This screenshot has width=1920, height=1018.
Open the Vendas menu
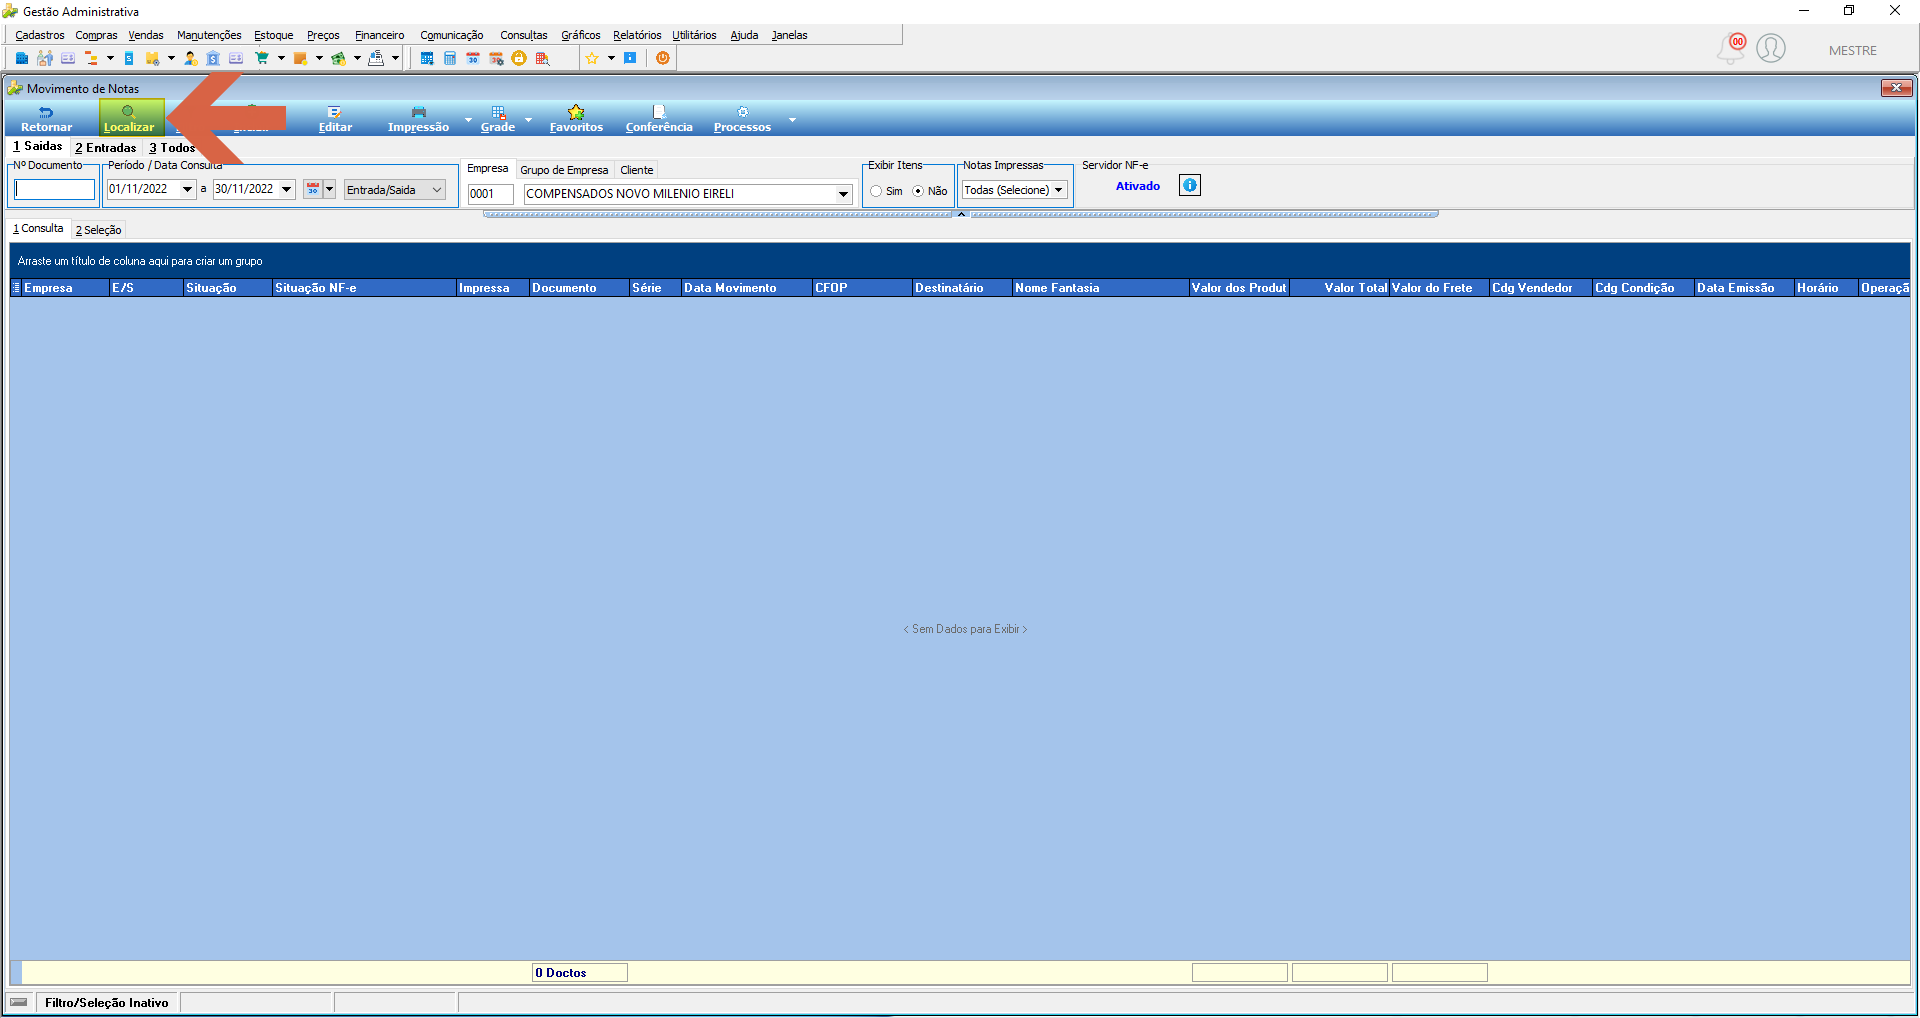click(x=146, y=35)
